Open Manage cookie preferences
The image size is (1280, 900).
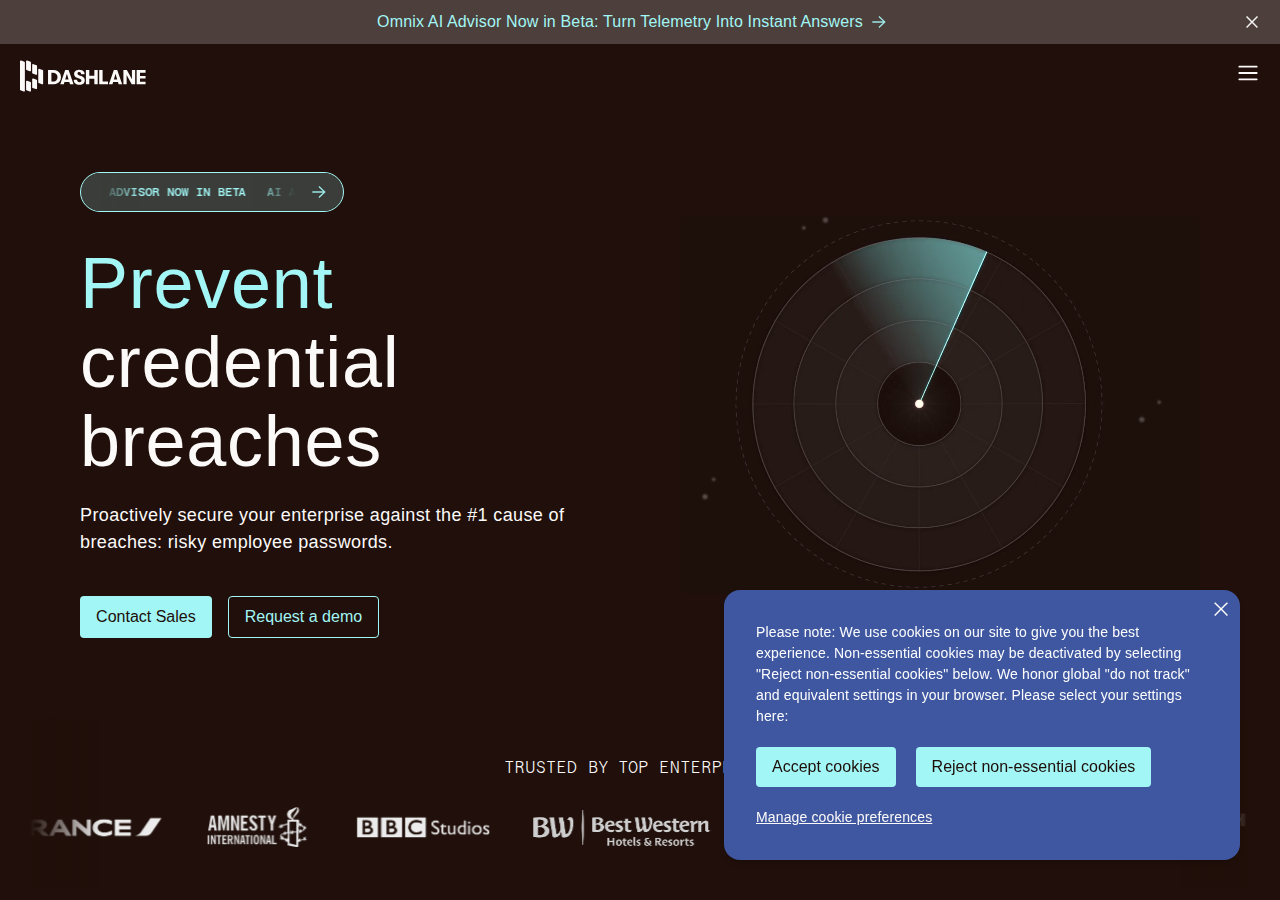[x=844, y=817]
